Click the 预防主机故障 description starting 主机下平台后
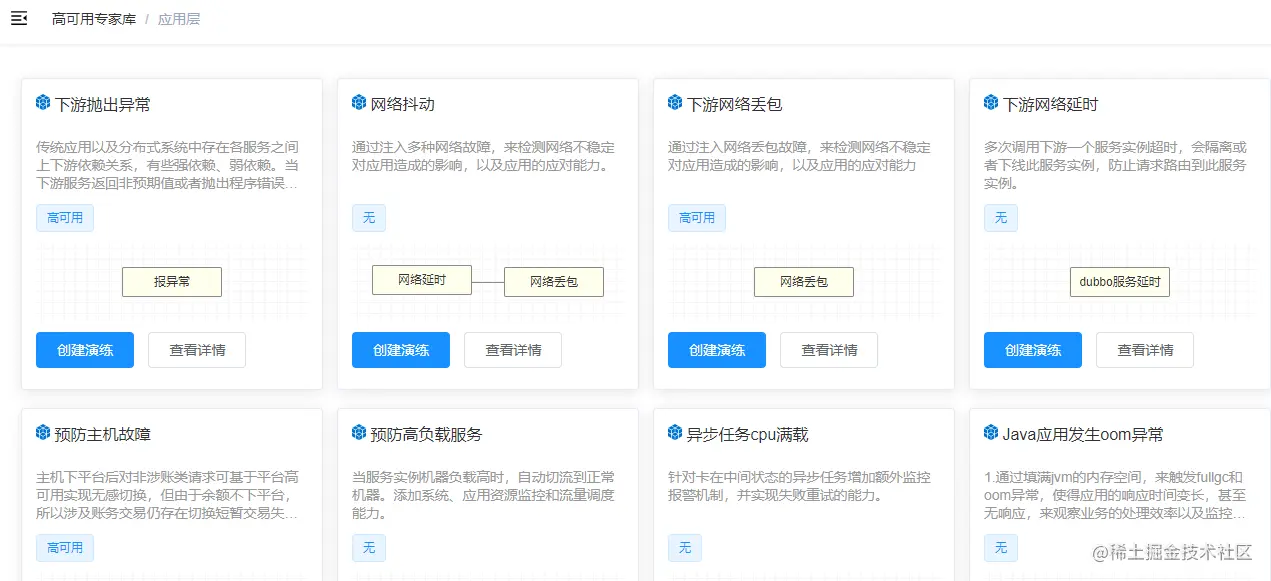Image resolution: width=1271 pixels, height=581 pixels. click(x=167, y=495)
